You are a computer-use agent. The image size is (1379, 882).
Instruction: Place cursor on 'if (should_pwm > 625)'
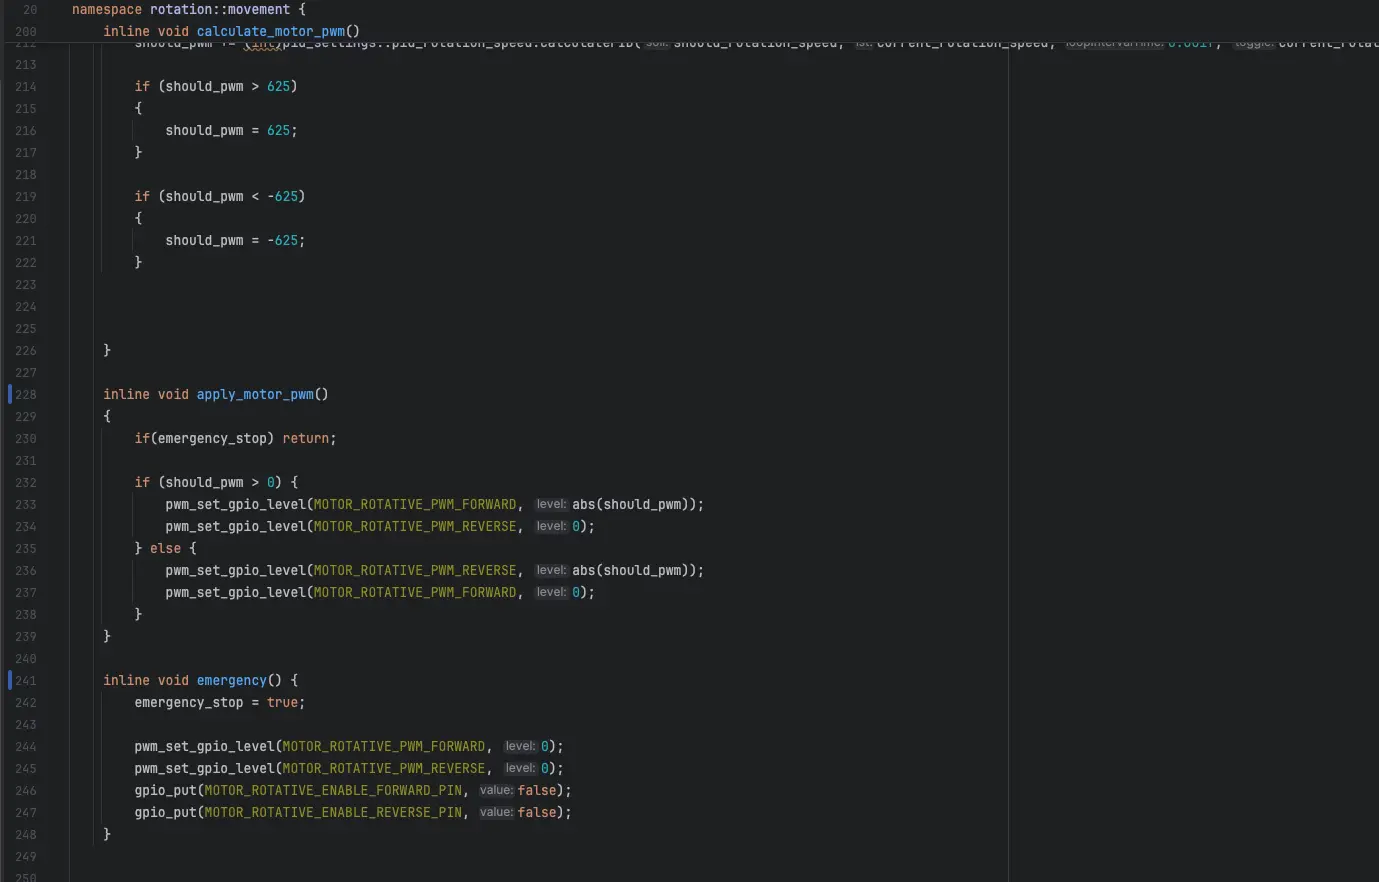[x=216, y=87]
